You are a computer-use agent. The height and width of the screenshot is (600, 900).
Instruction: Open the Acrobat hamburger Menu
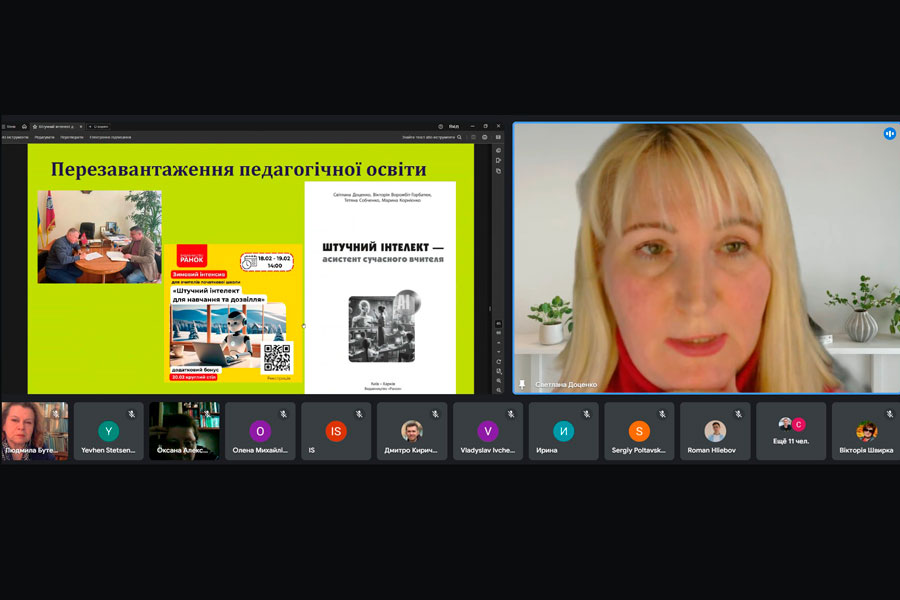9,126
